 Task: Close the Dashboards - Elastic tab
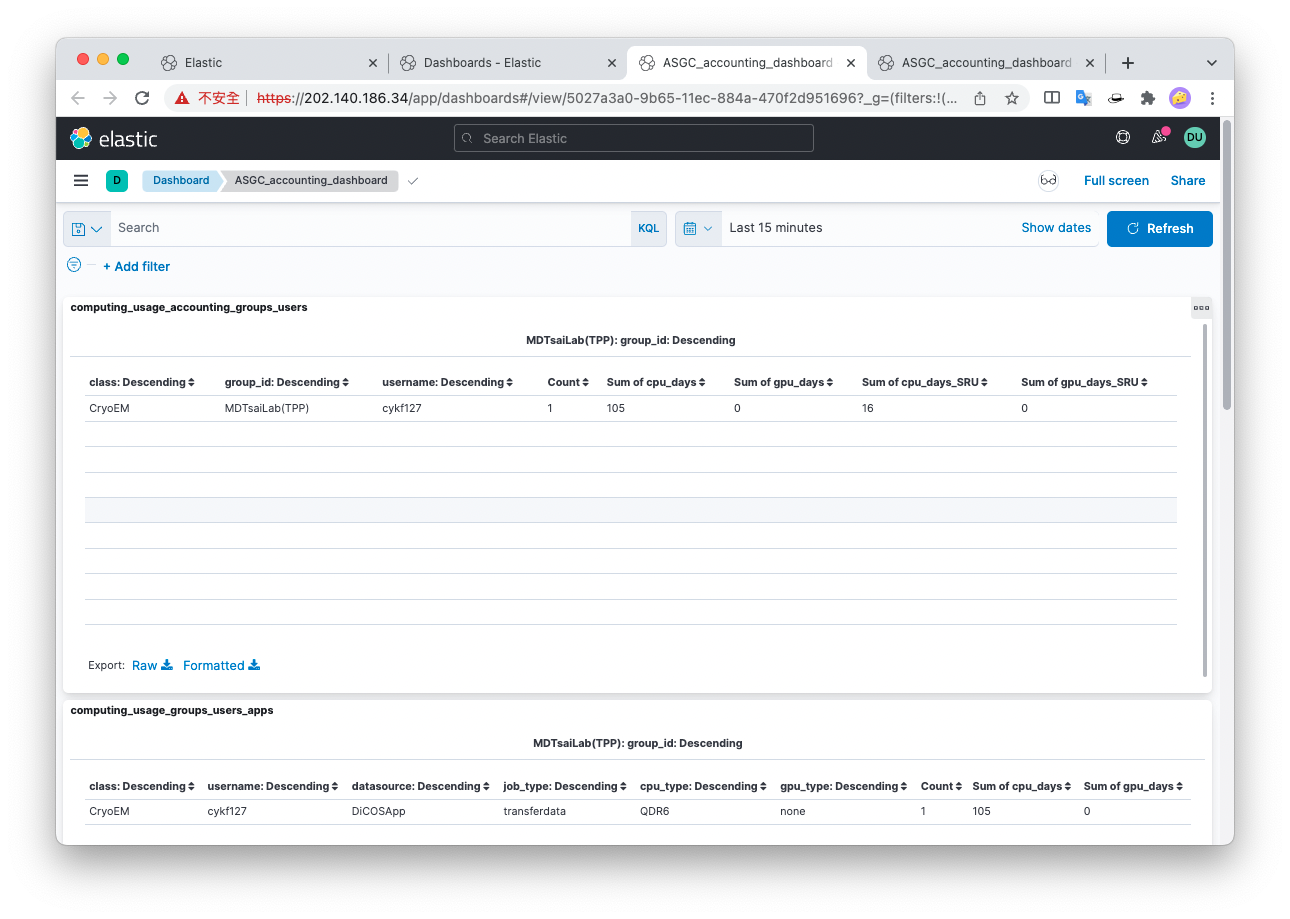[612, 62]
